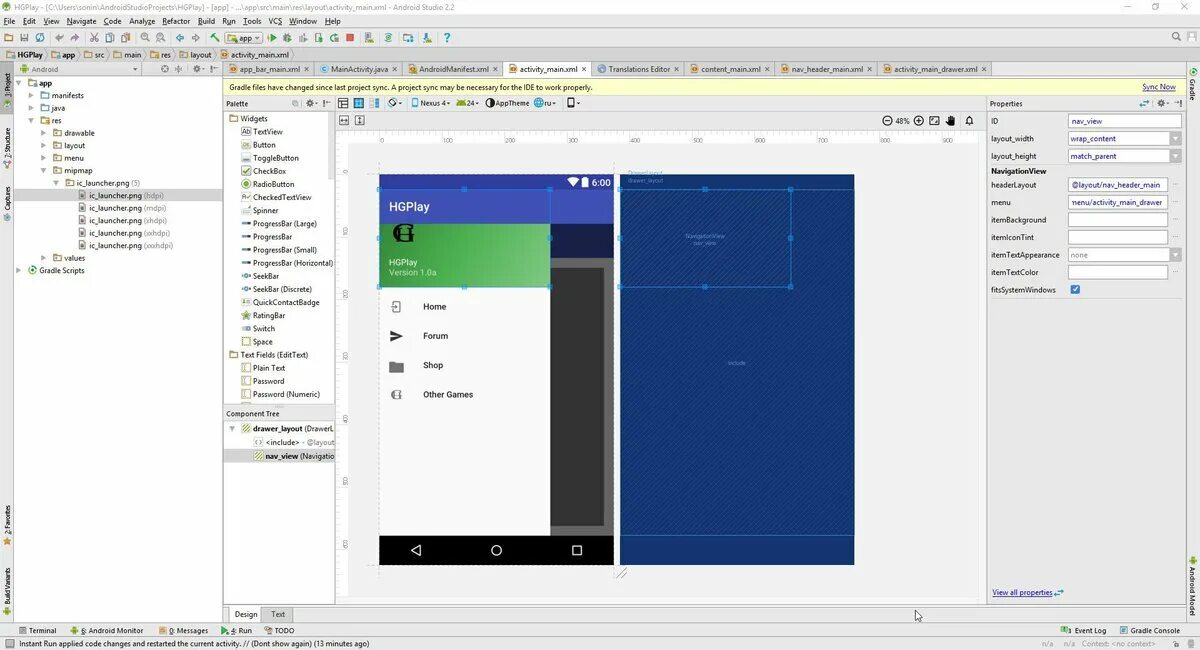
Task: Show Design and Blueprint side by side
Action: (372, 103)
